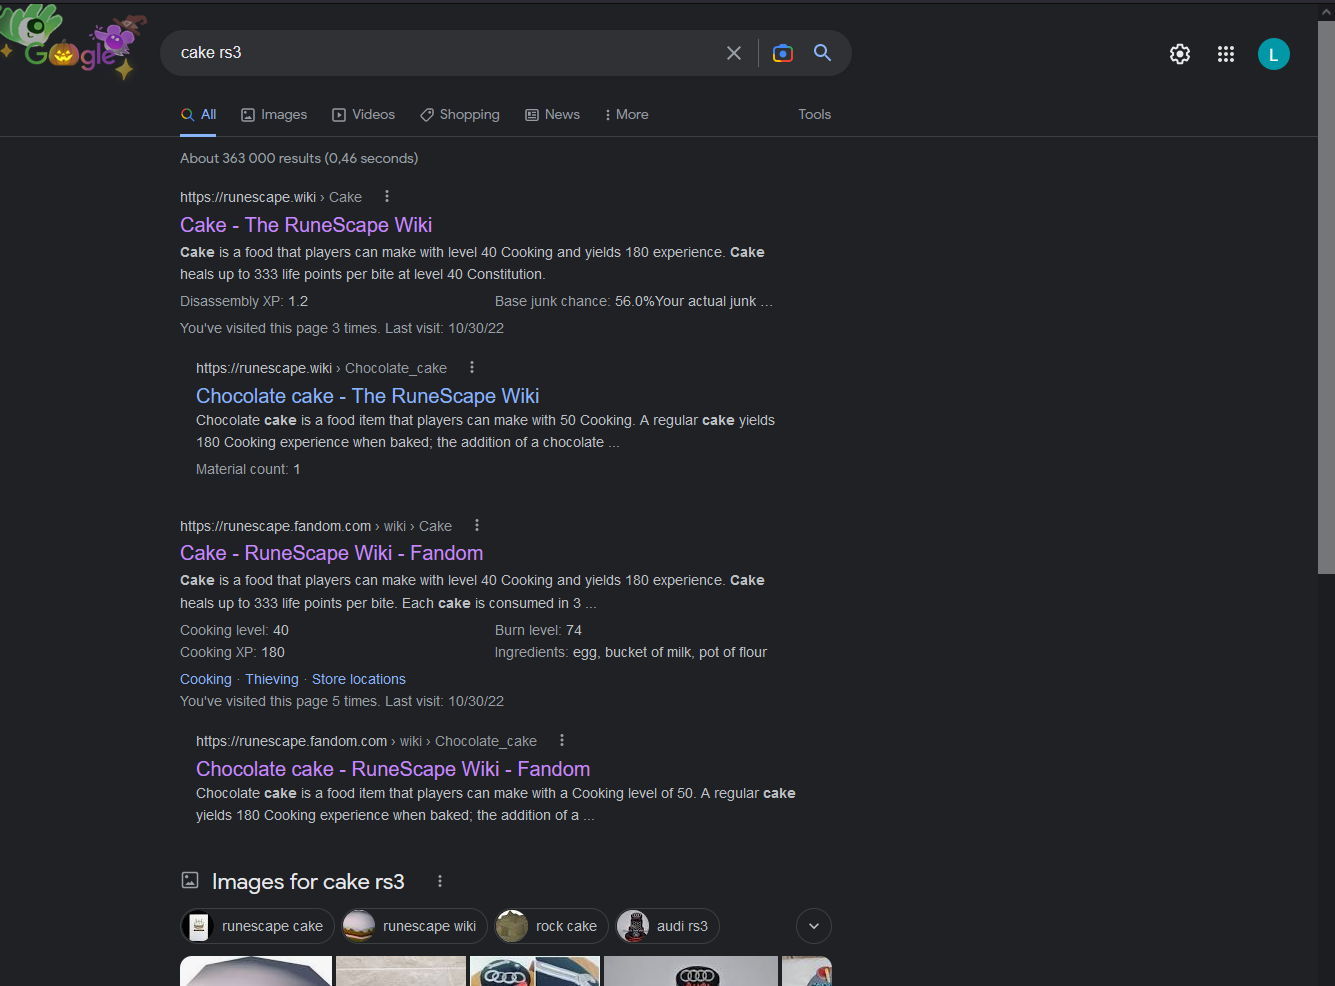
Task: Follow the Thieving sitelink
Action: 272,679
